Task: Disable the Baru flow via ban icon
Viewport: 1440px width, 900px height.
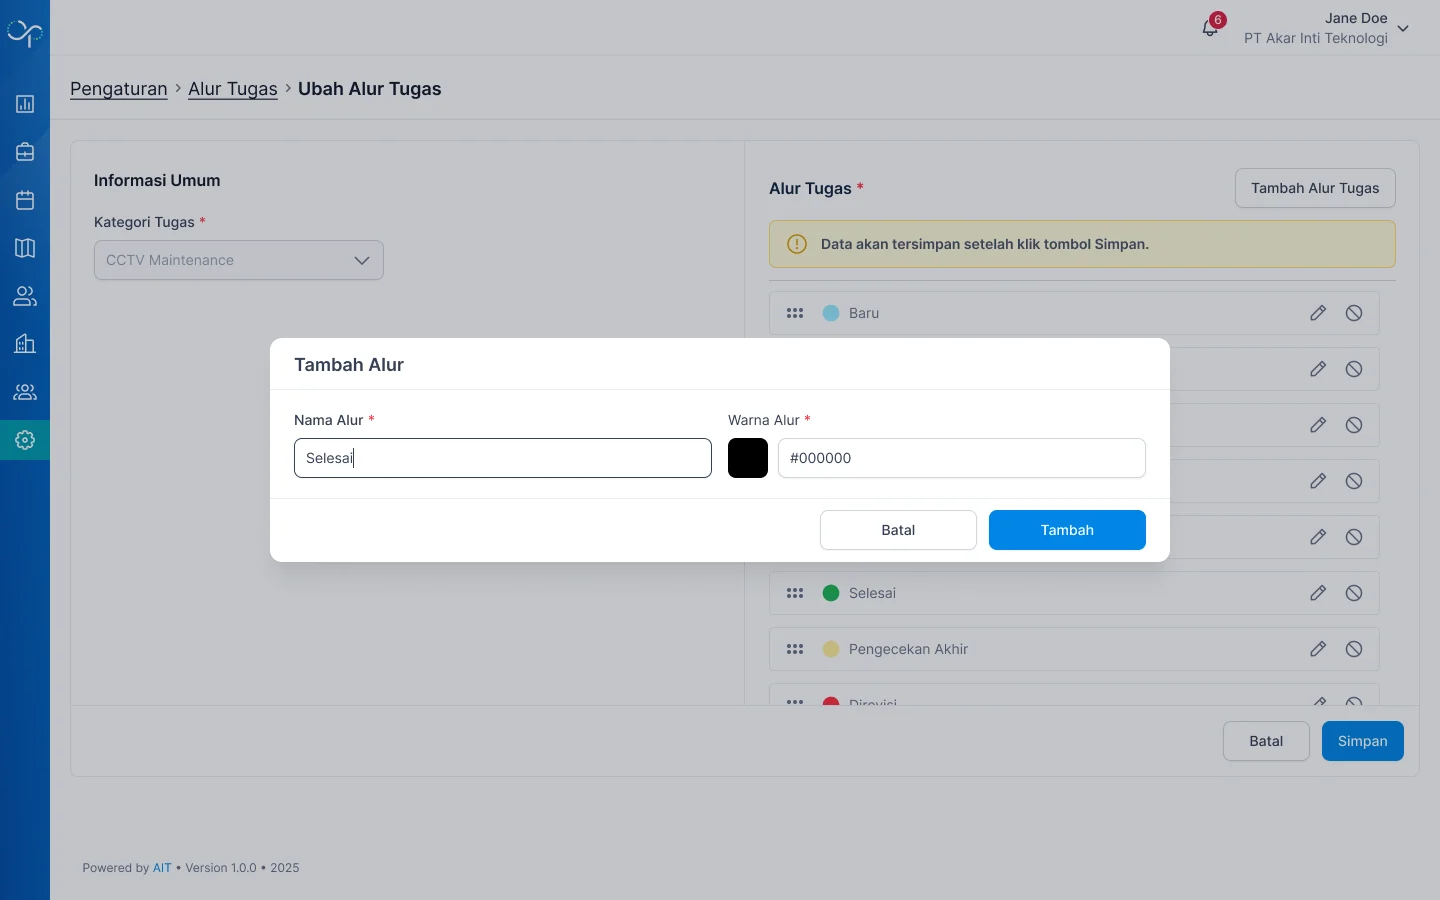Action: 1354,313
